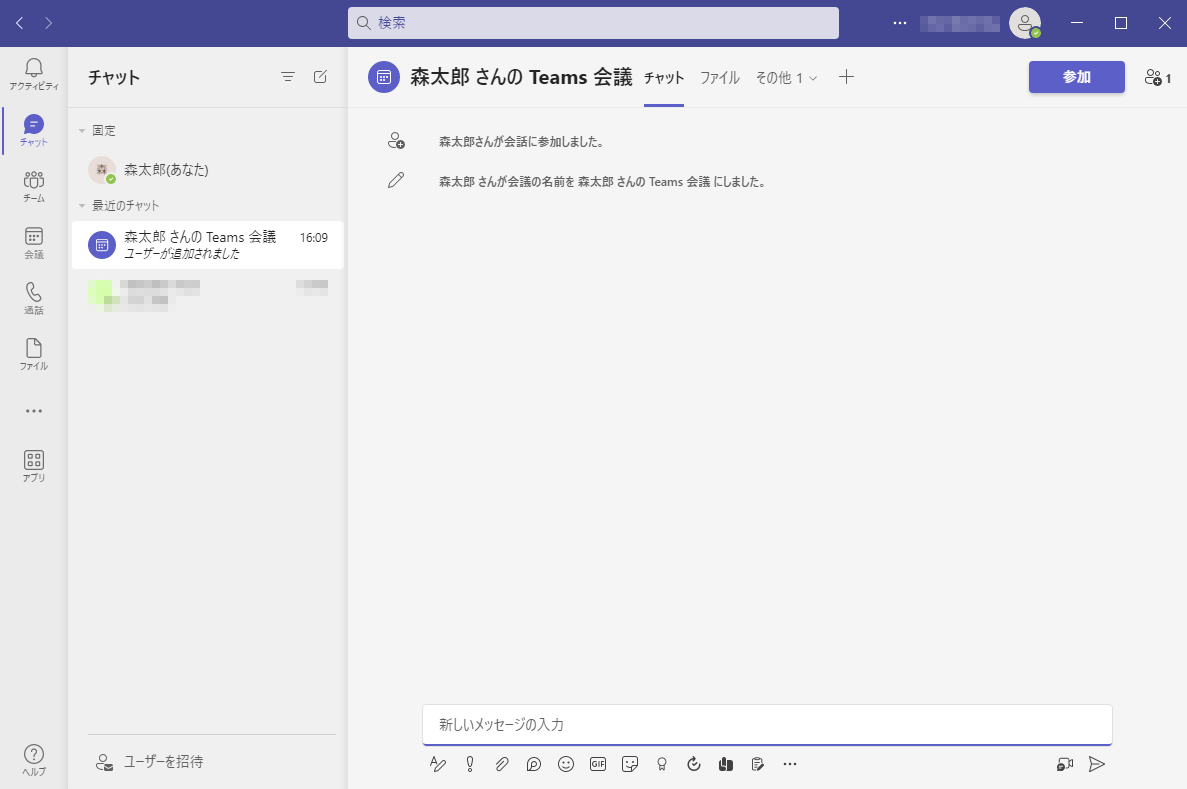Join the meeting with the 参加 button

coord(1076,76)
